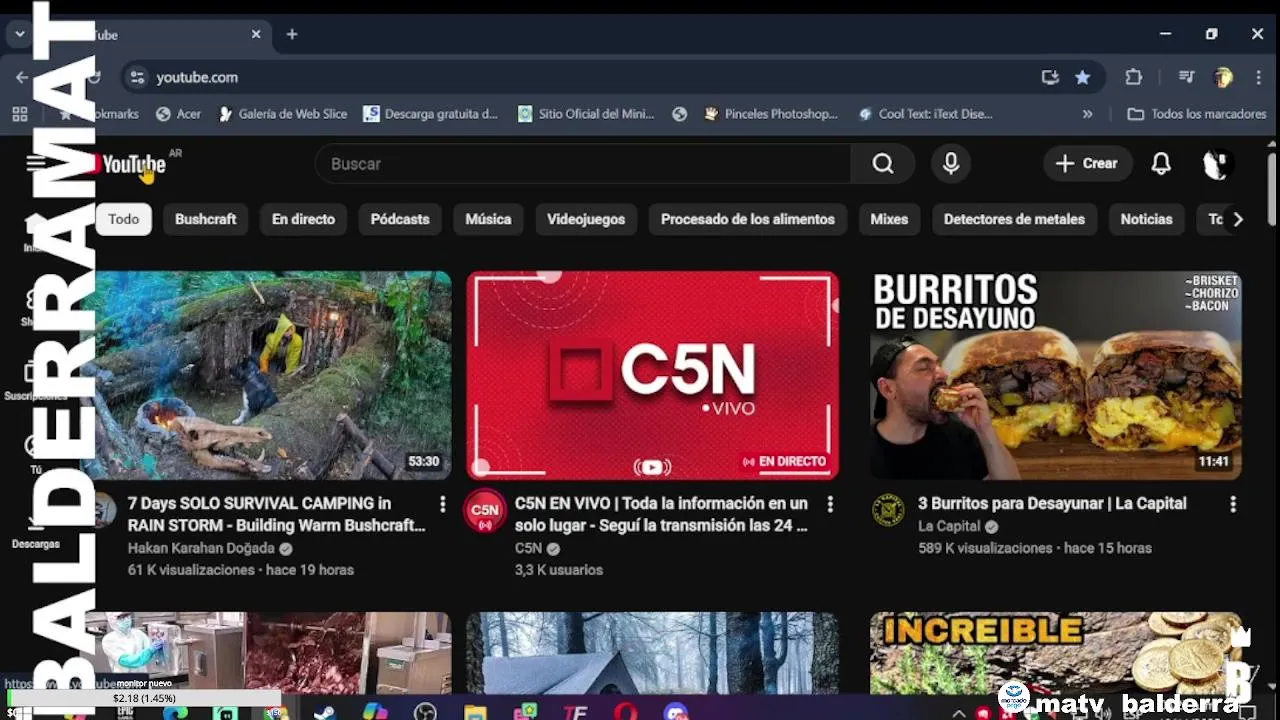This screenshot has height=720, width=1280.
Task: Select the Música filter chip
Action: pos(488,219)
